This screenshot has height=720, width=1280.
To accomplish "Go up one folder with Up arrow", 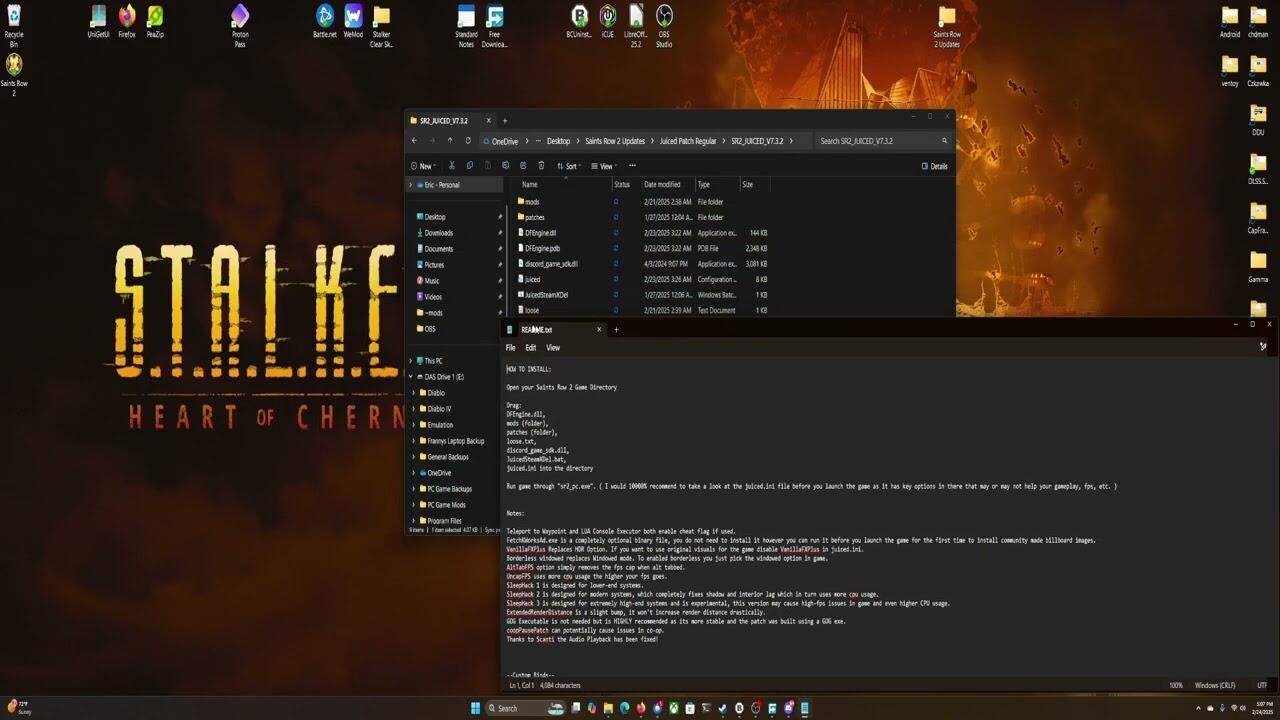I will [x=450, y=141].
